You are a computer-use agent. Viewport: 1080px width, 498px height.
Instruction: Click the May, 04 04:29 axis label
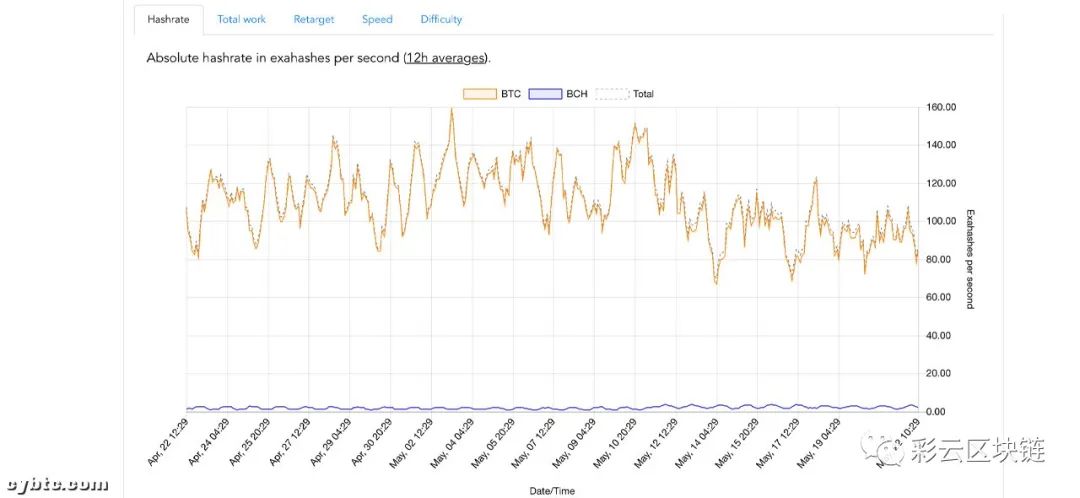pos(453,443)
